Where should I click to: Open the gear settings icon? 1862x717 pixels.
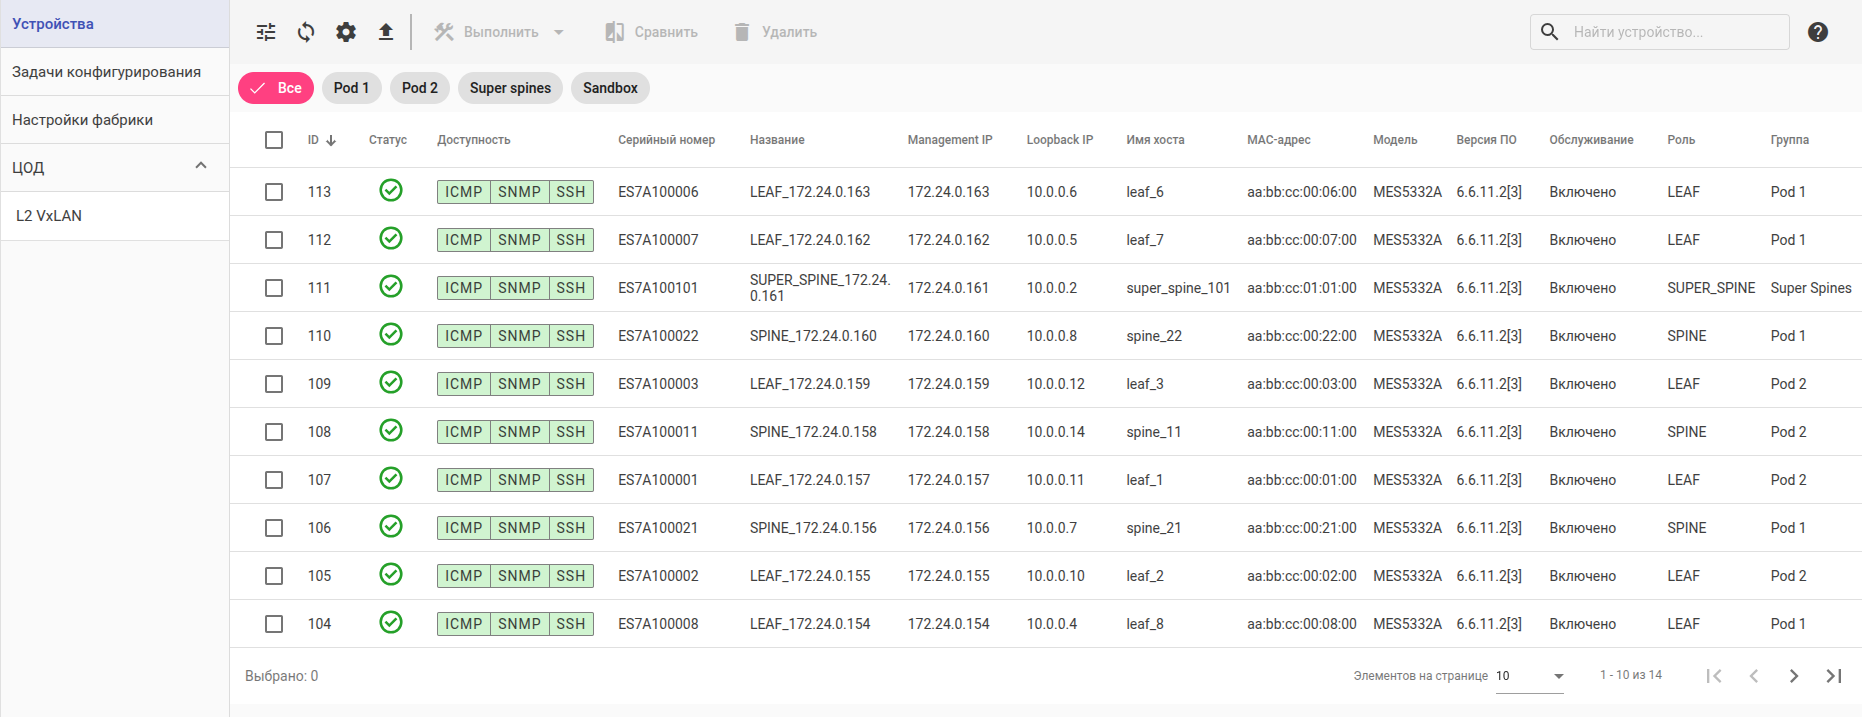346,32
